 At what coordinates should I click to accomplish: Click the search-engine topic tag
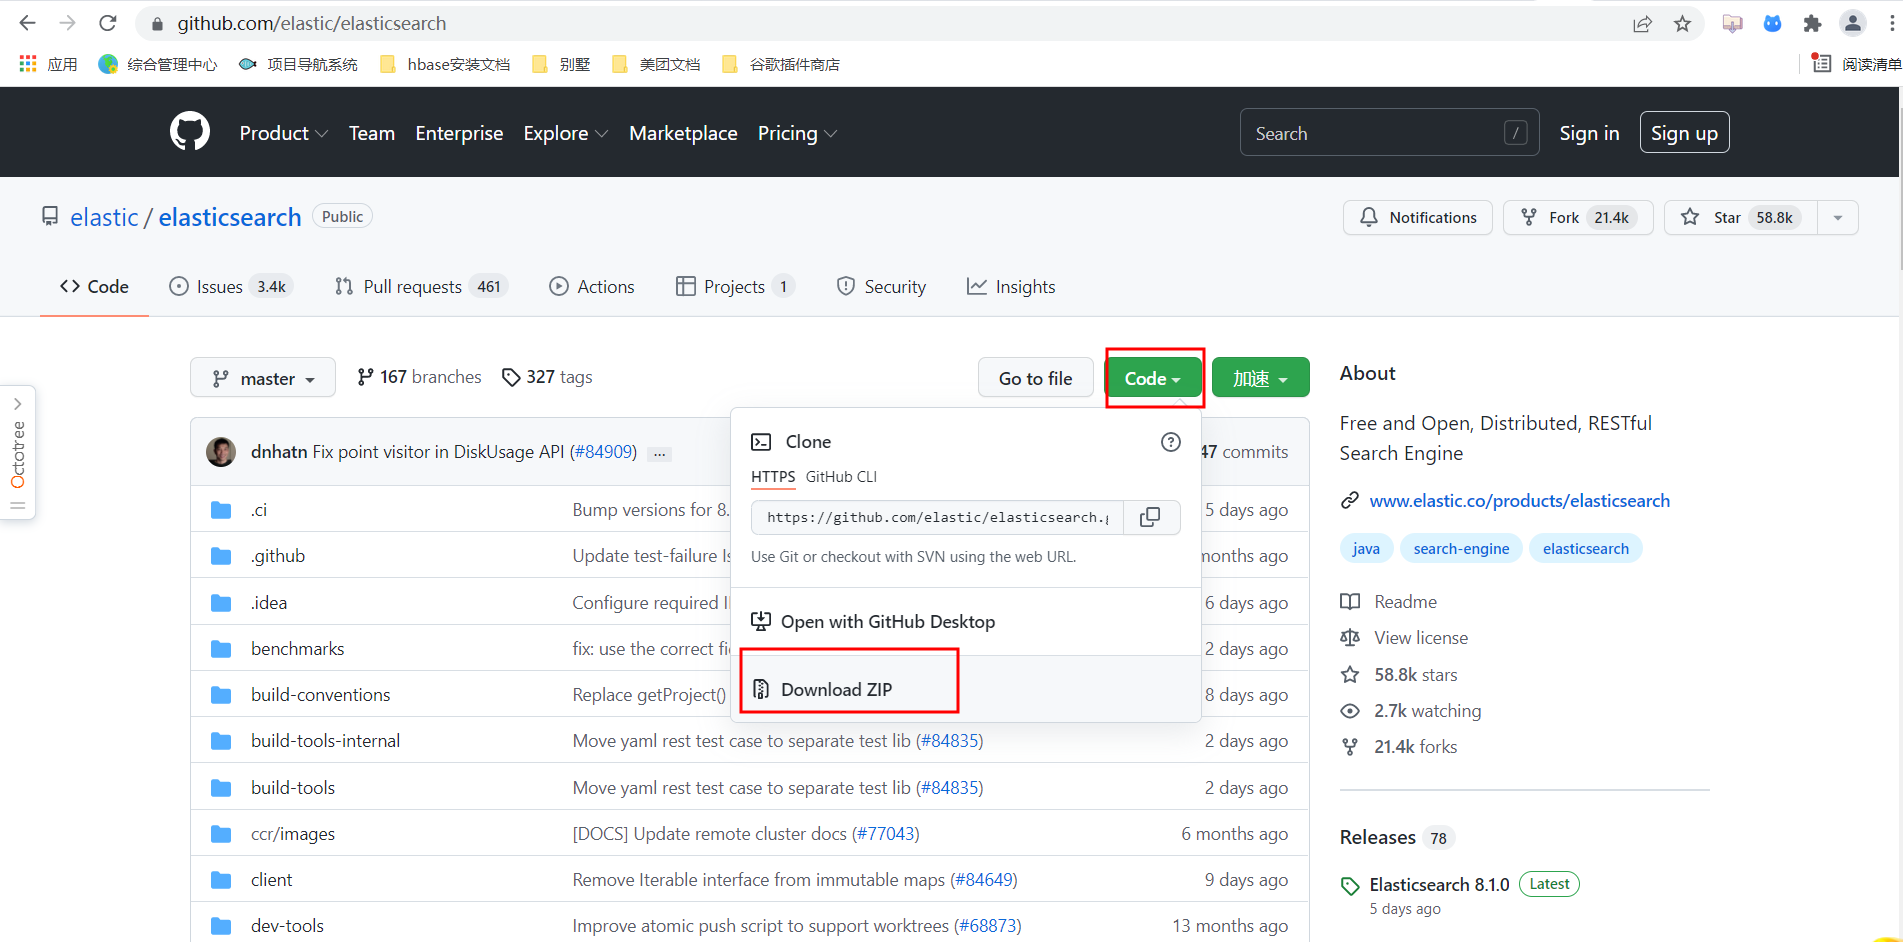[x=1461, y=549]
